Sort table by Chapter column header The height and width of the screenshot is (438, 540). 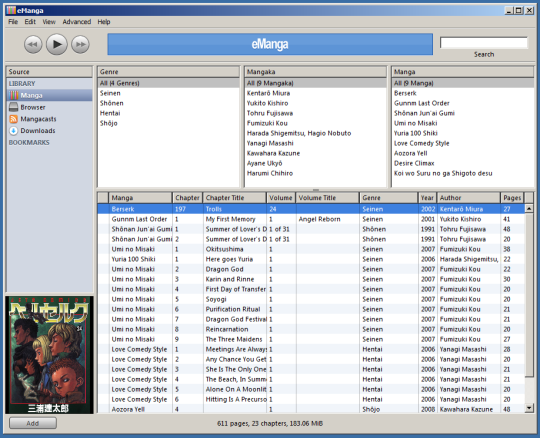click(x=187, y=198)
